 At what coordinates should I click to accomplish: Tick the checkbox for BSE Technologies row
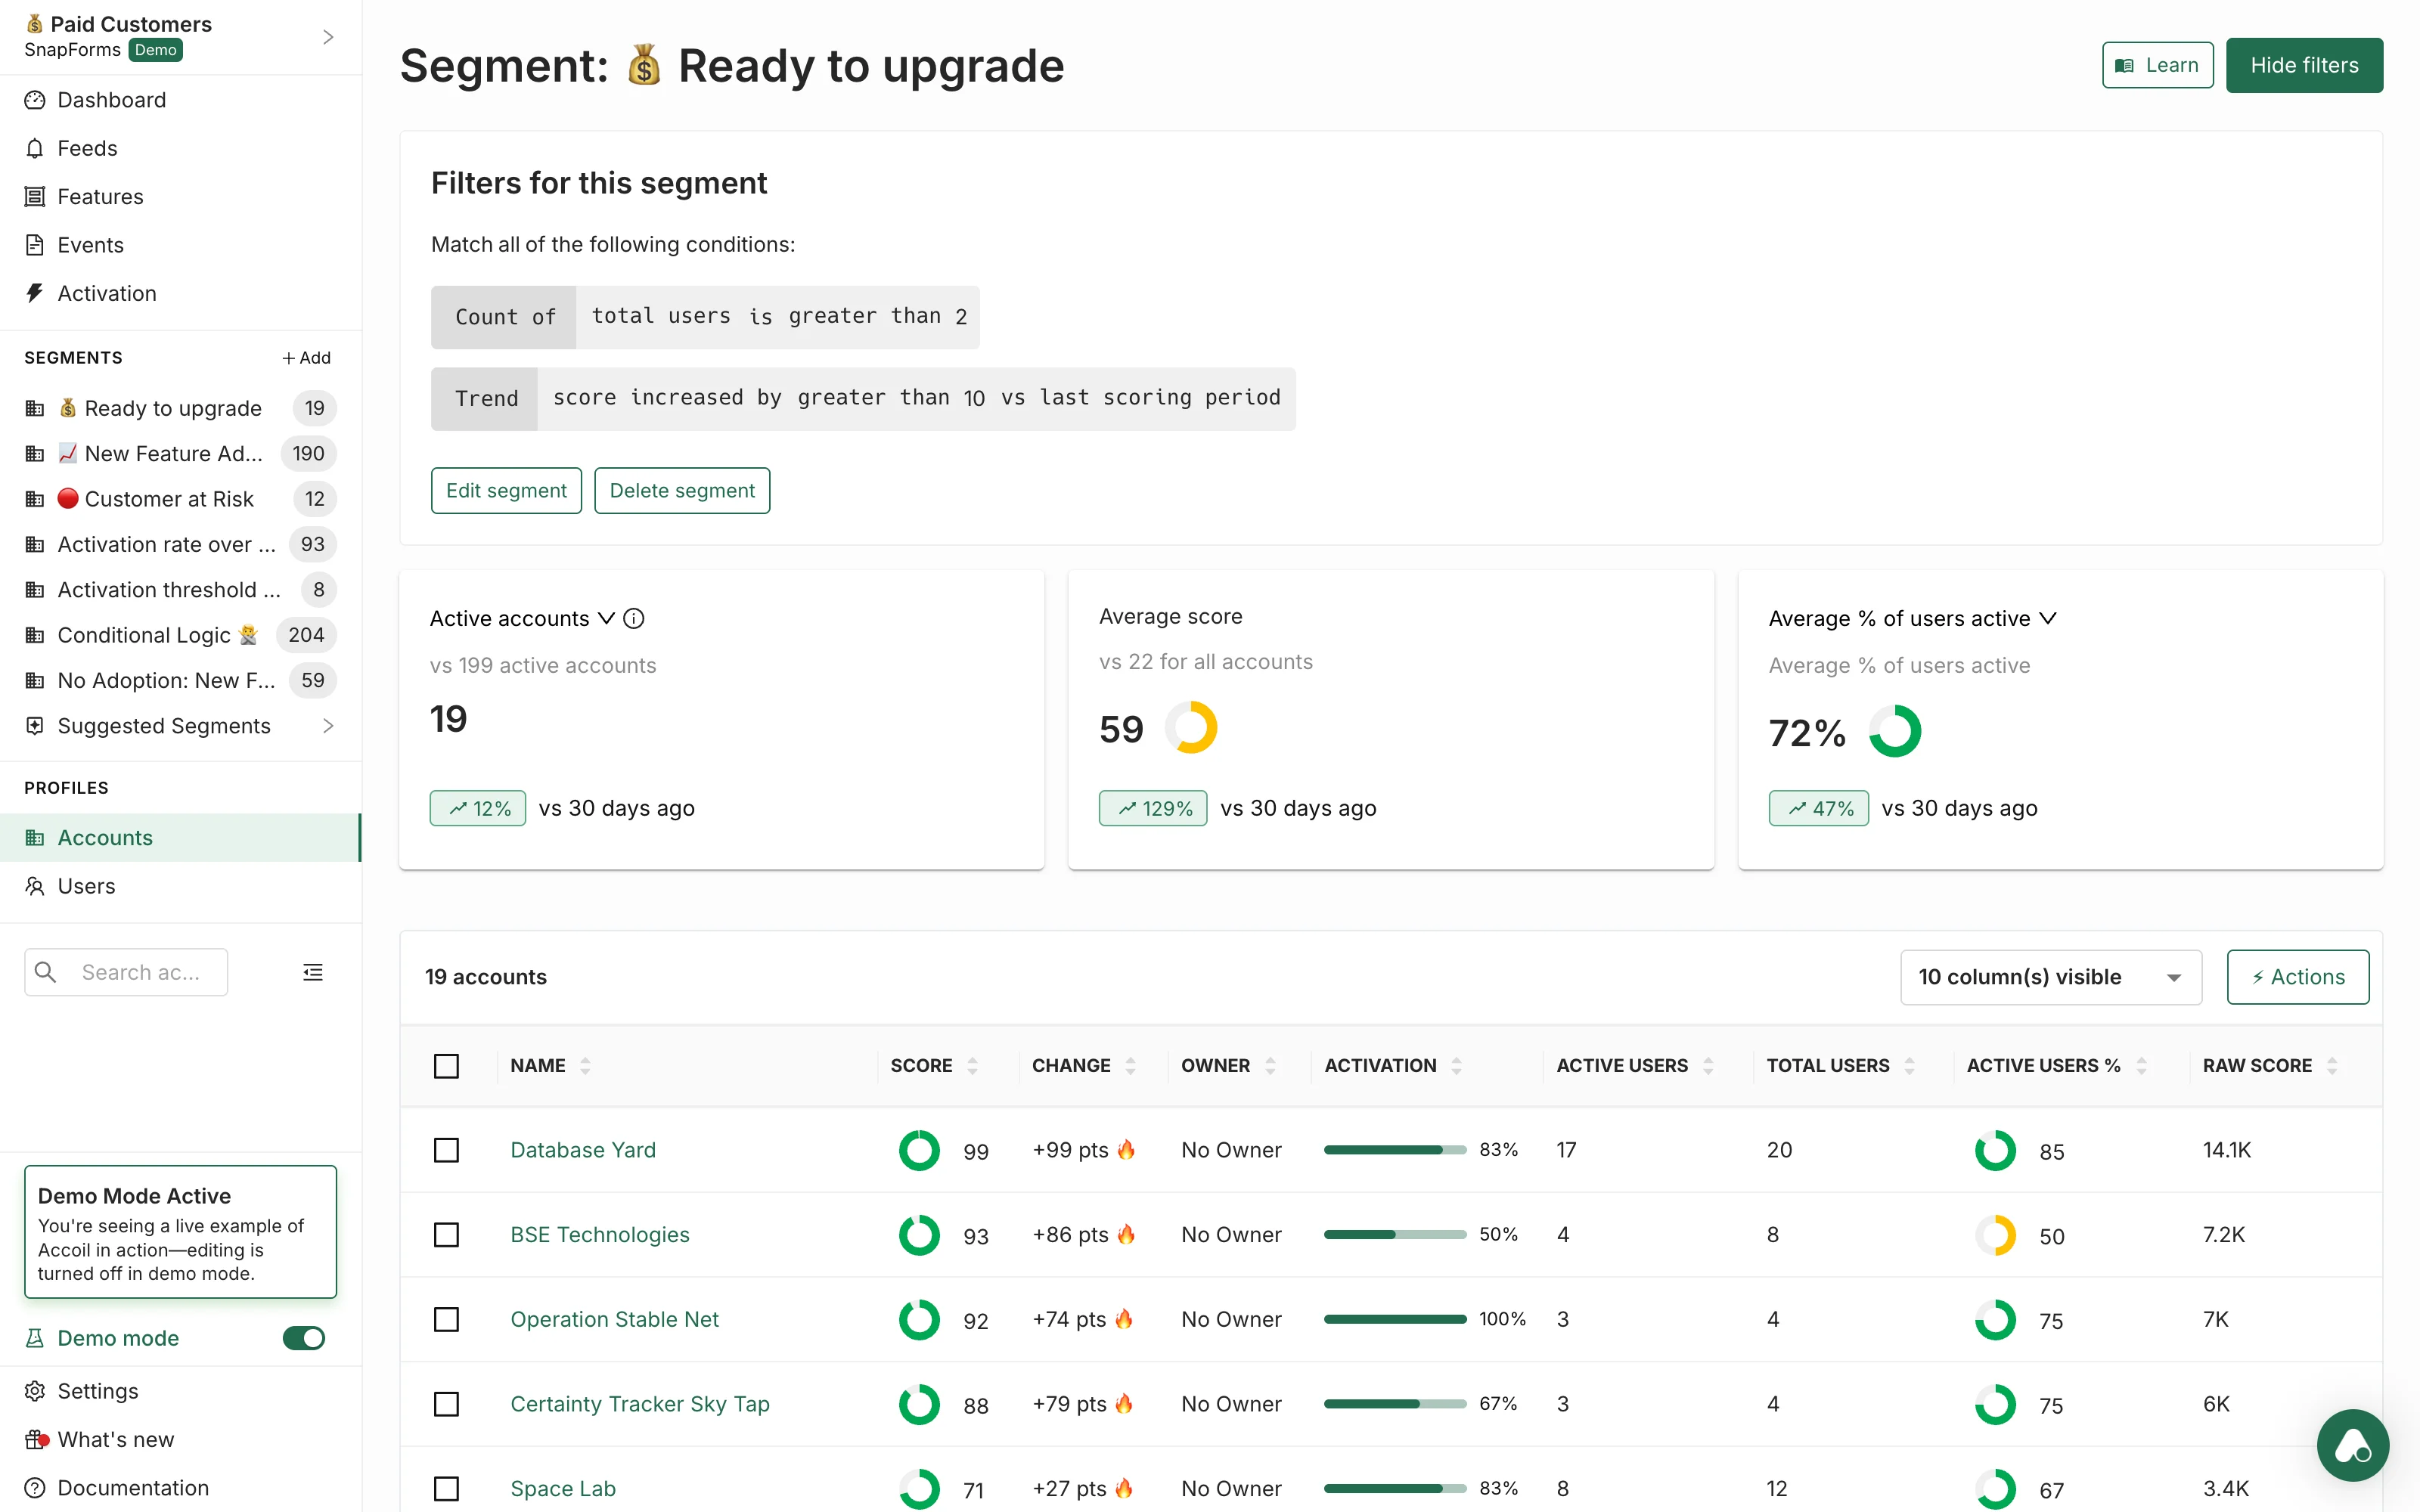tap(447, 1235)
